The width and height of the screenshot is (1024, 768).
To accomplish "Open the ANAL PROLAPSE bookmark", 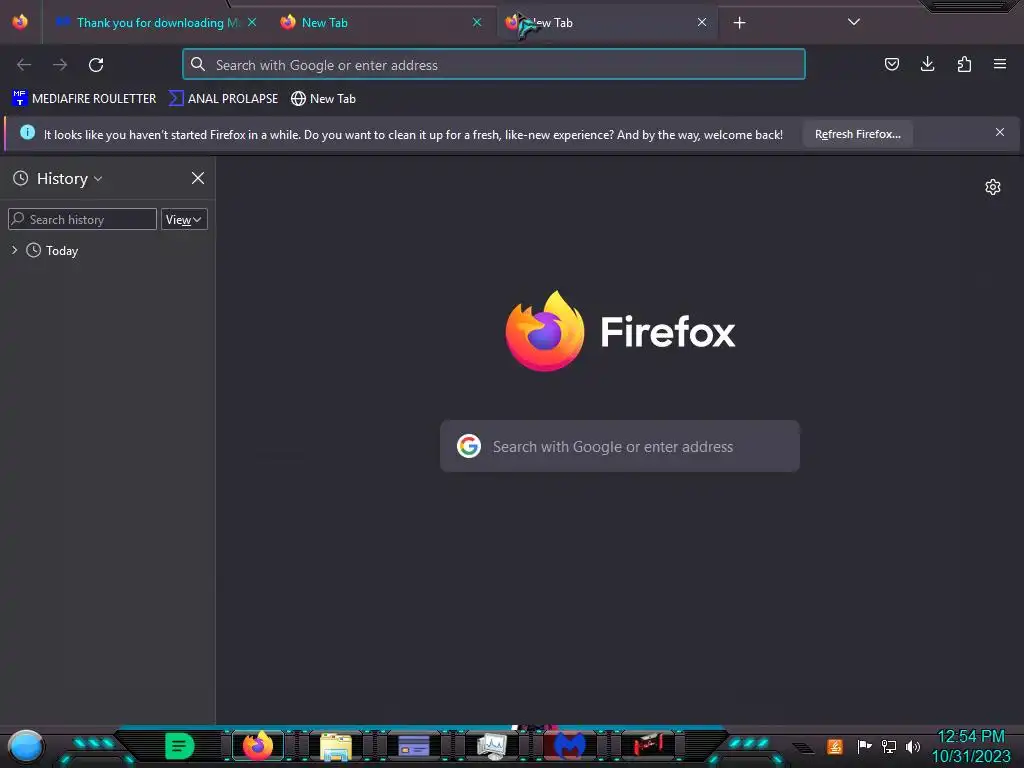I will click(223, 99).
